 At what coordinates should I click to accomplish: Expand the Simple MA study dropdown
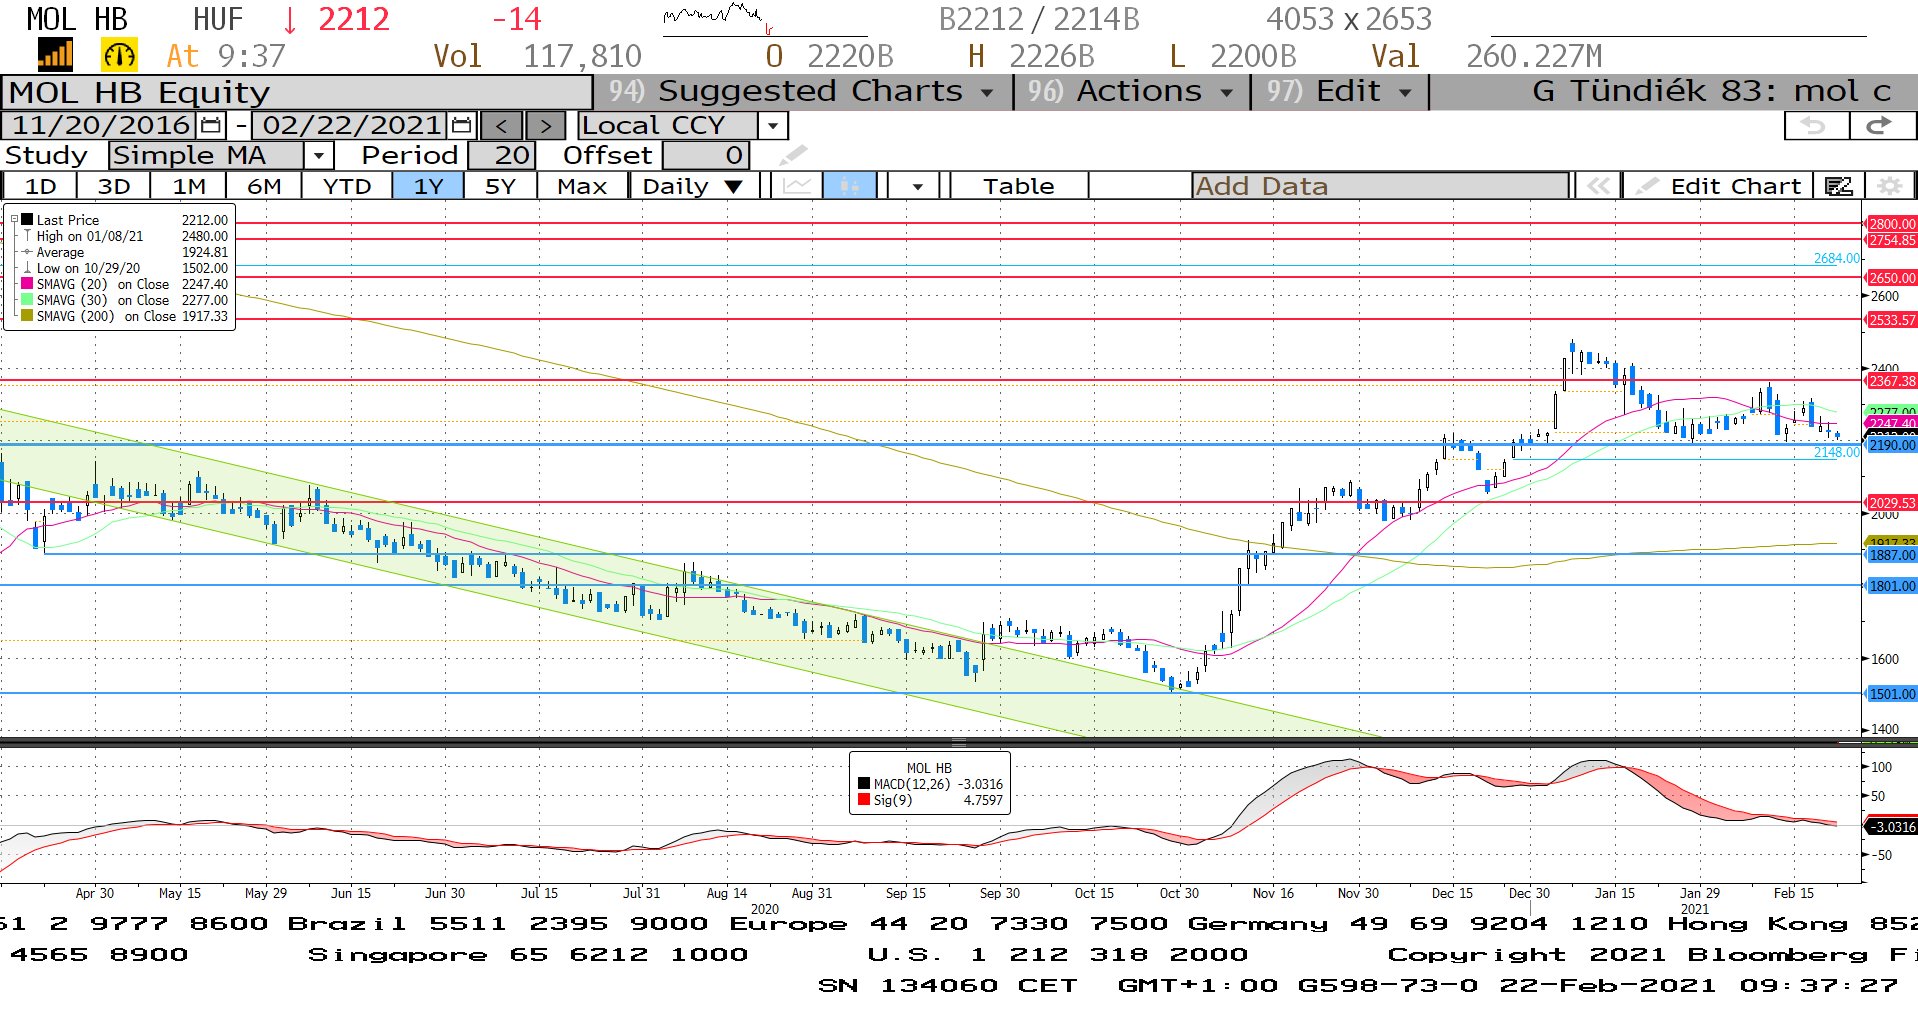[318, 156]
